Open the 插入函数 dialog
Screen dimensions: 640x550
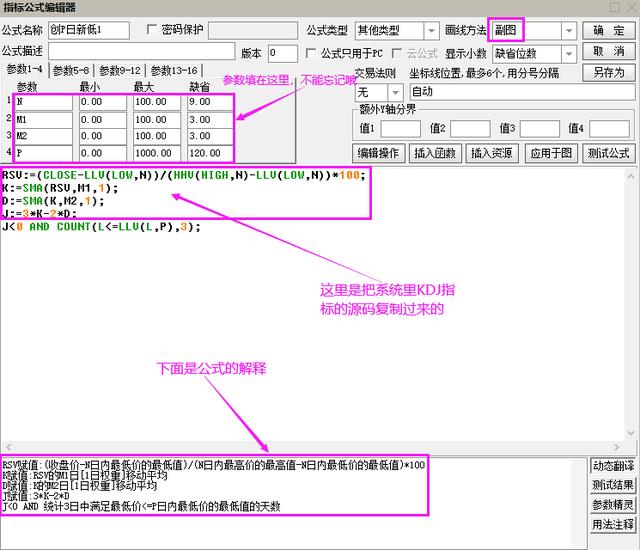(437, 153)
